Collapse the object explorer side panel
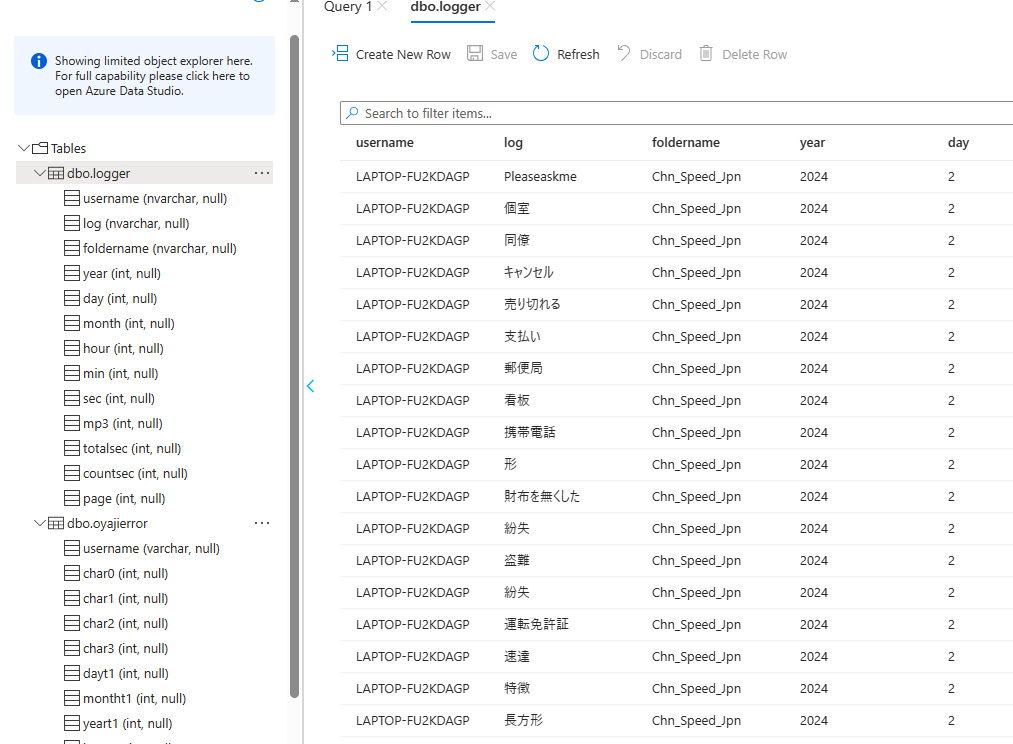This screenshot has width=1013, height=744. [310, 386]
